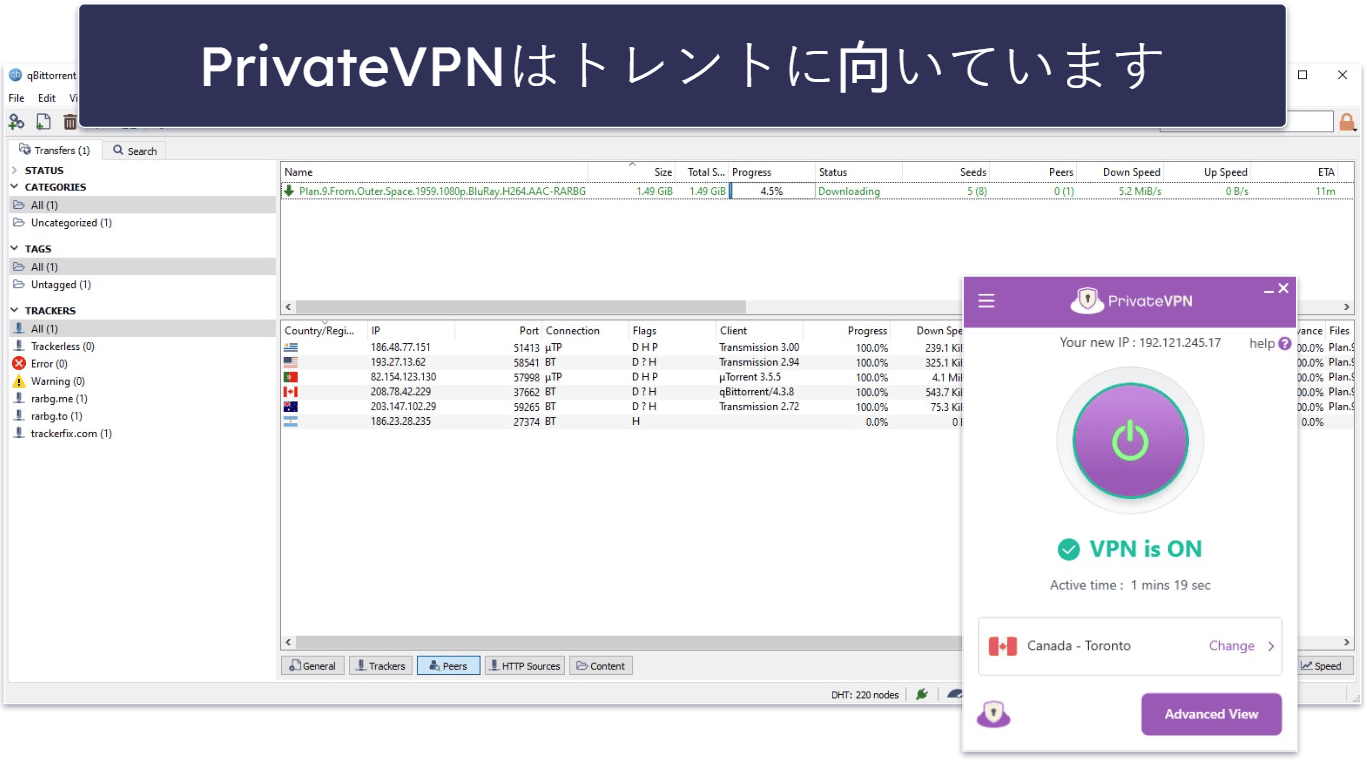The height and width of the screenshot is (767, 1365).
Task: Click the Portugal flag for peer 82.154.123.130
Action: pyautogui.click(x=291, y=377)
